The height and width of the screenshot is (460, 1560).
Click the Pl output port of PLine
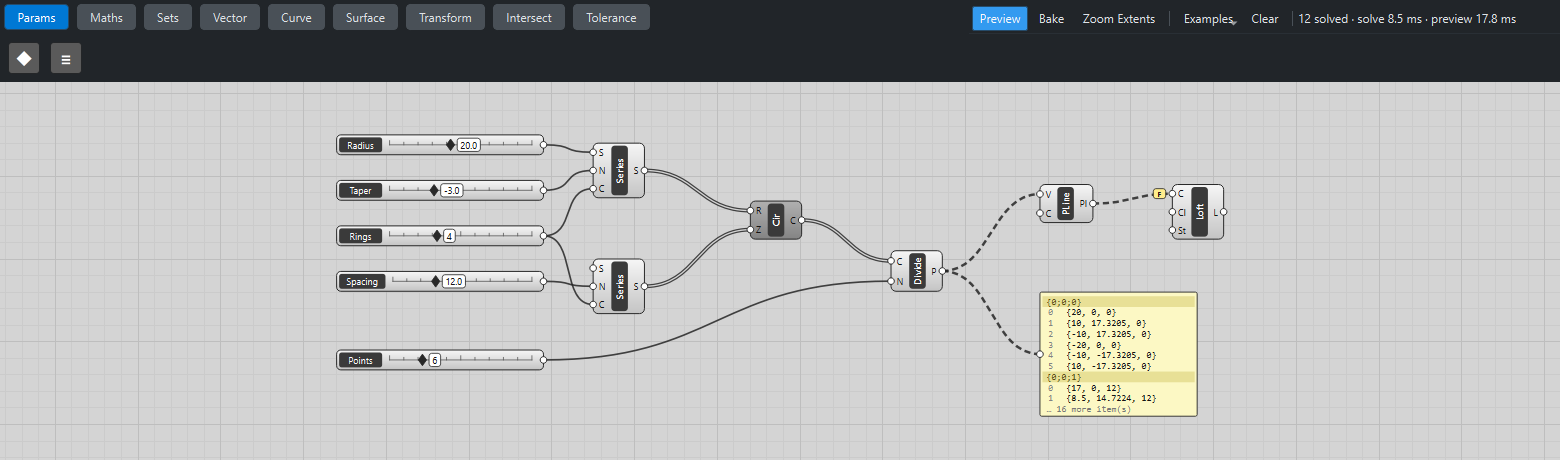[x=1092, y=203]
